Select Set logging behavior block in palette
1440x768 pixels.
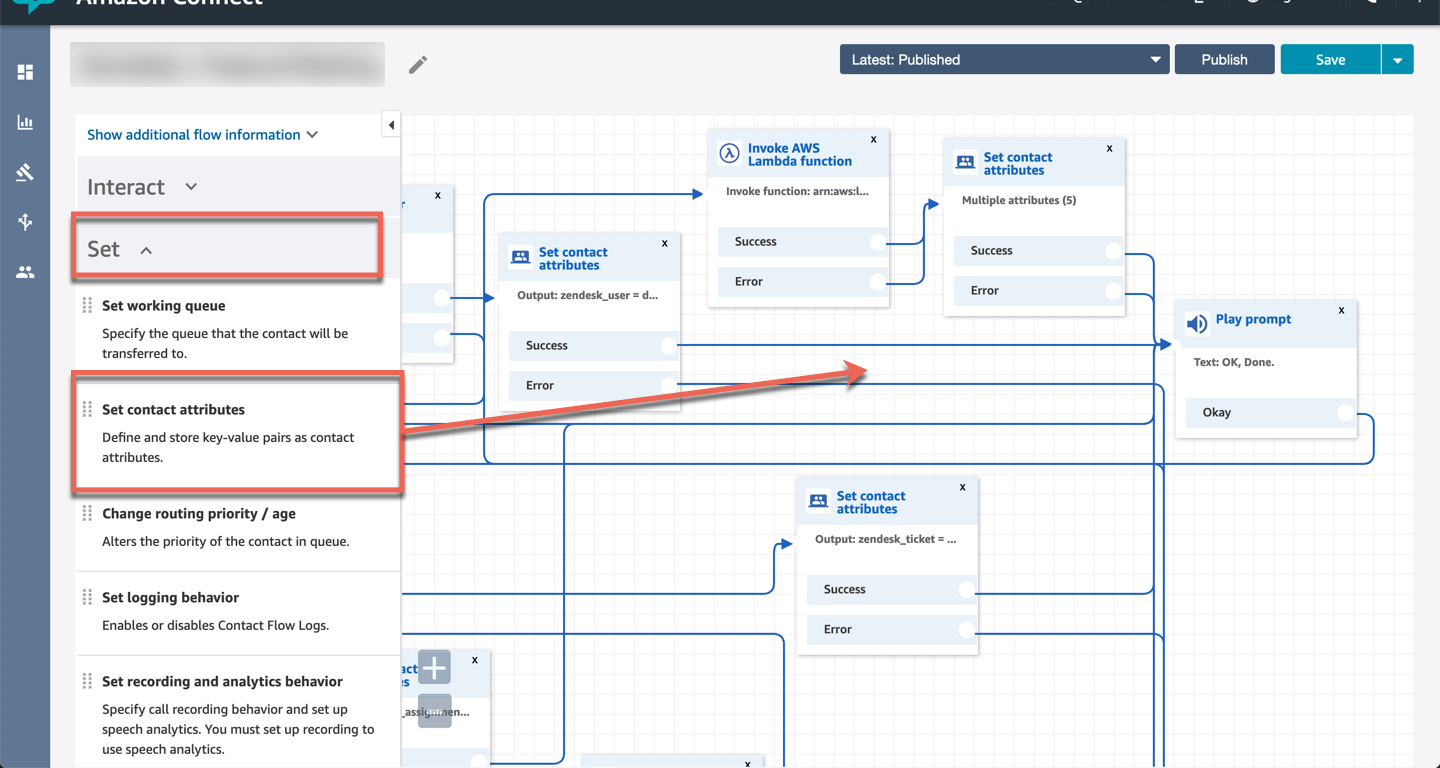click(170, 598)
